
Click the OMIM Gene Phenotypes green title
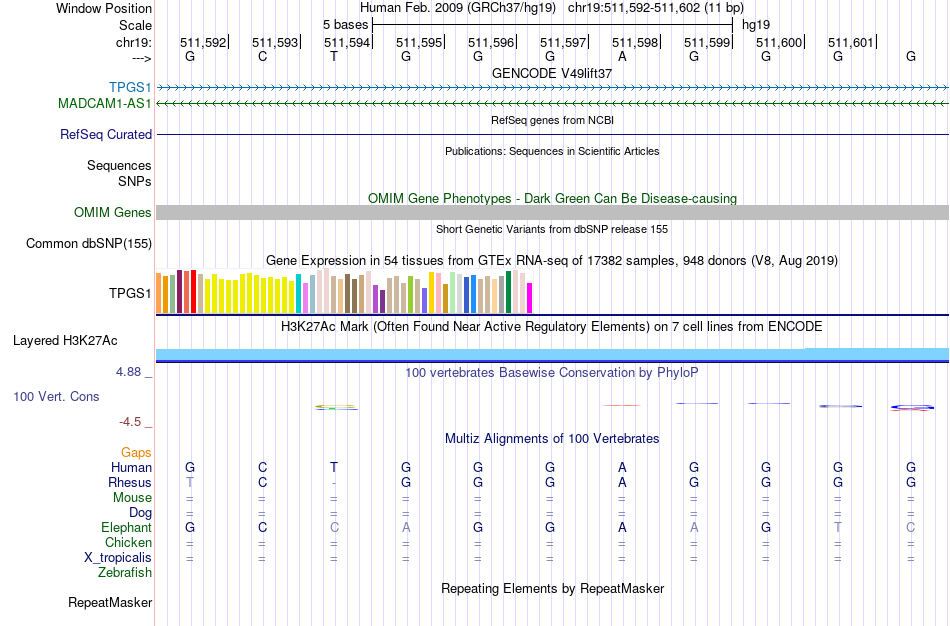(553, 199)
